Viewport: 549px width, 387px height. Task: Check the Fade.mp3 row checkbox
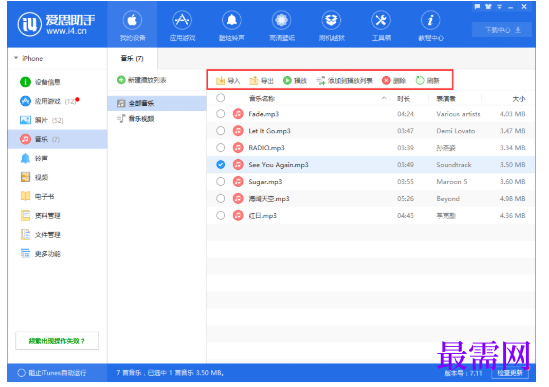click(221, 114)
